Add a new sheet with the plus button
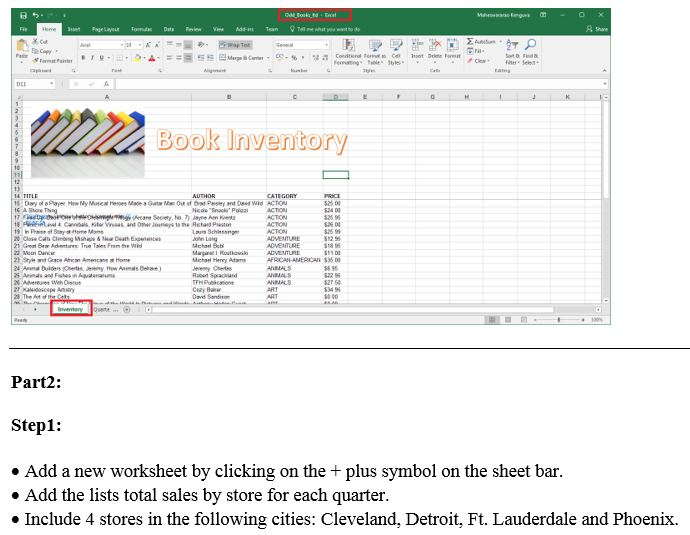The width and height of the screenshot is (690, 535). coord(127,310)
